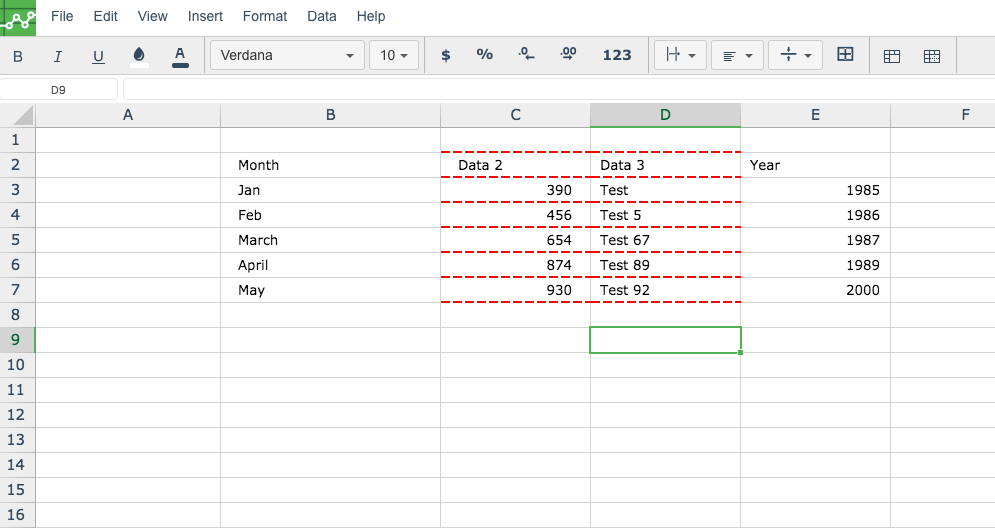Click the merge cells icon
Image resolution: width=995 pixels, height=528 pixels.
[845, 55]
